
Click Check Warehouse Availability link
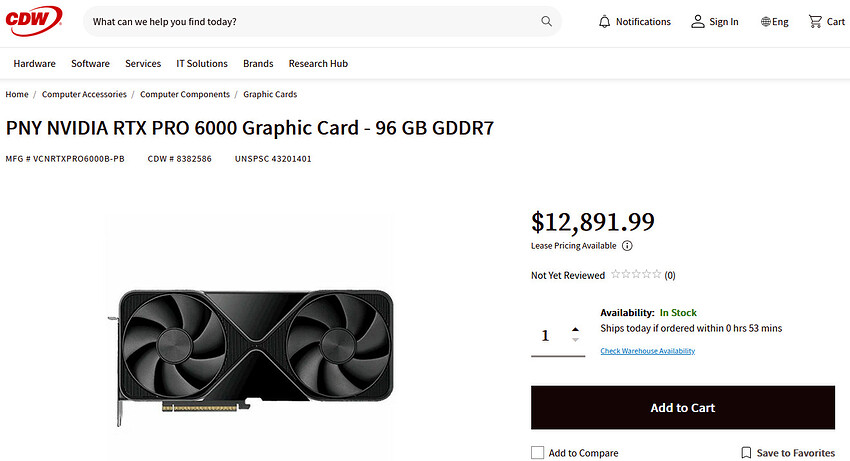pyautogui.click(x=647, y=351)
